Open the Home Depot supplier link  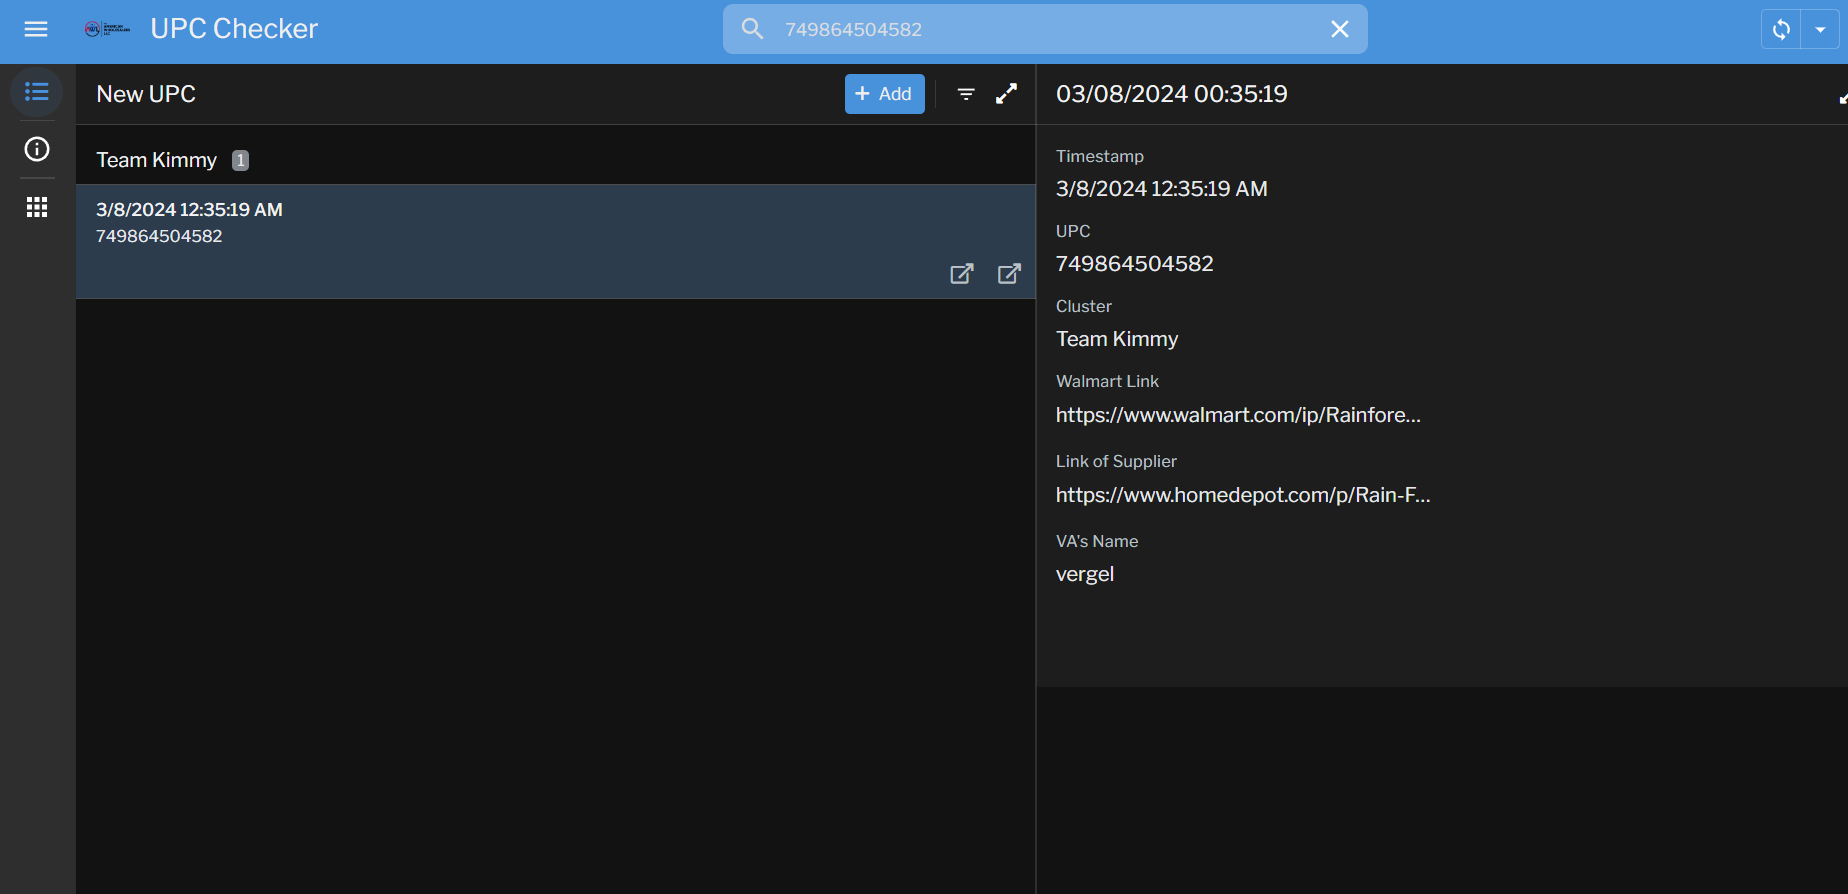pyautogui.click(x=1242, y=495)
